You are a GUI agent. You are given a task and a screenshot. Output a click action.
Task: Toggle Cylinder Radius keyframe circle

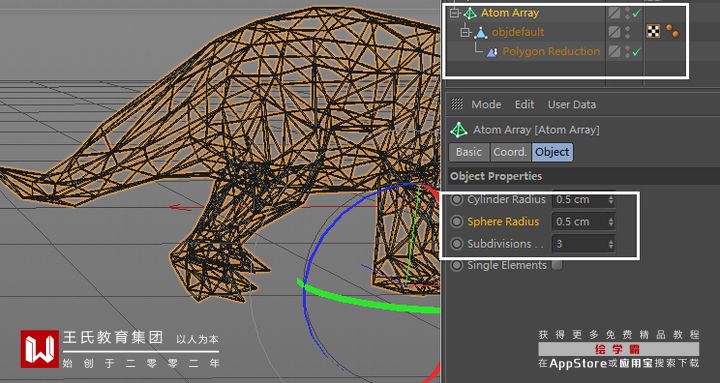456,199
